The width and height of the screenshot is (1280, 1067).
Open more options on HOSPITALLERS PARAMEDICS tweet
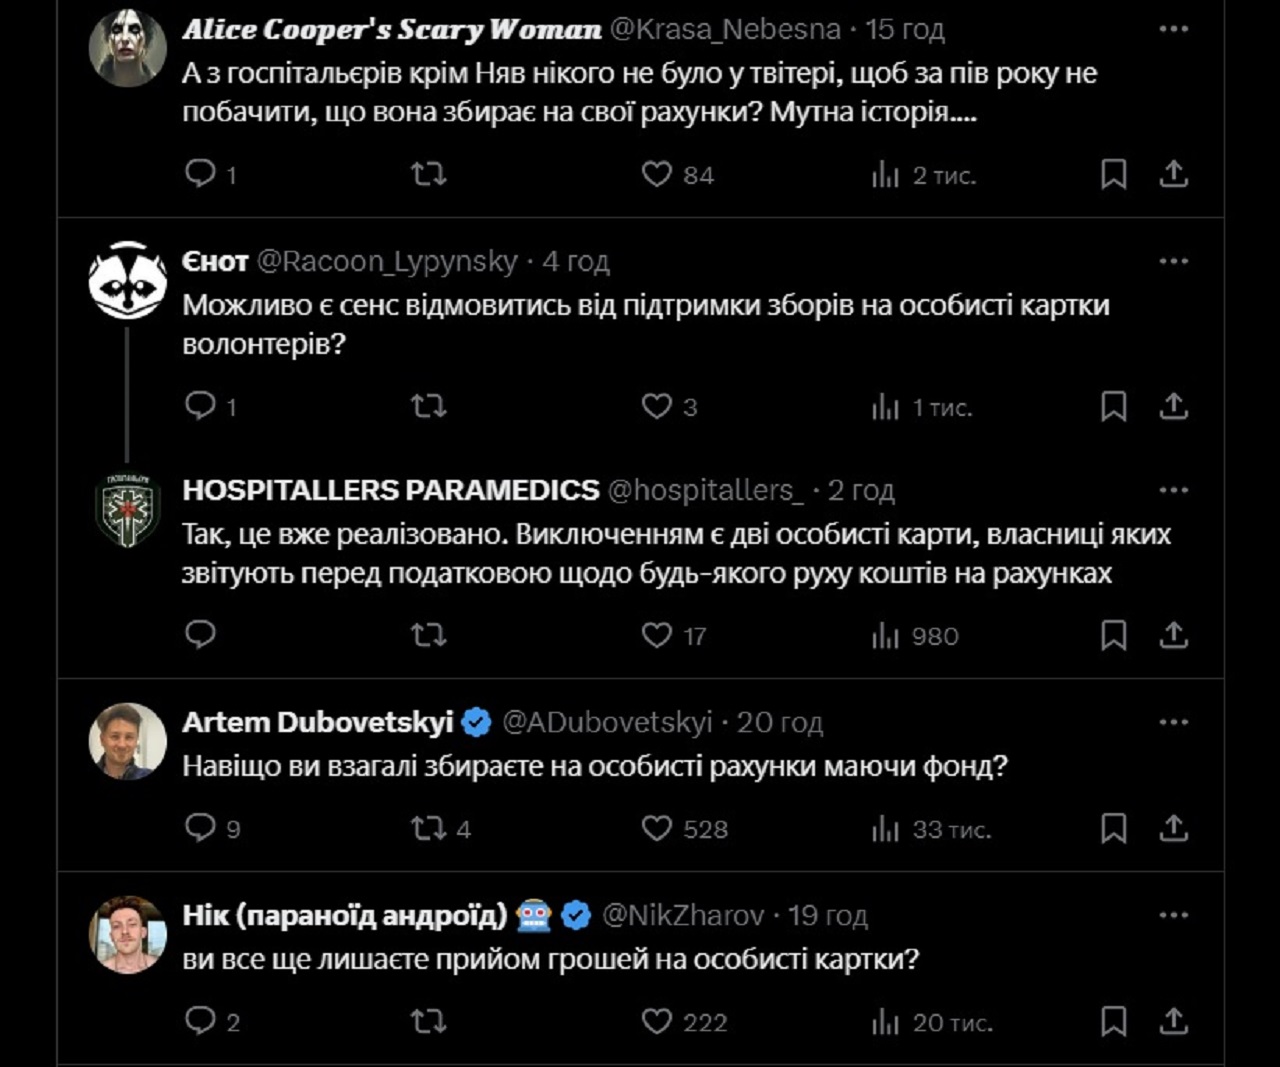pos(1173,490)
